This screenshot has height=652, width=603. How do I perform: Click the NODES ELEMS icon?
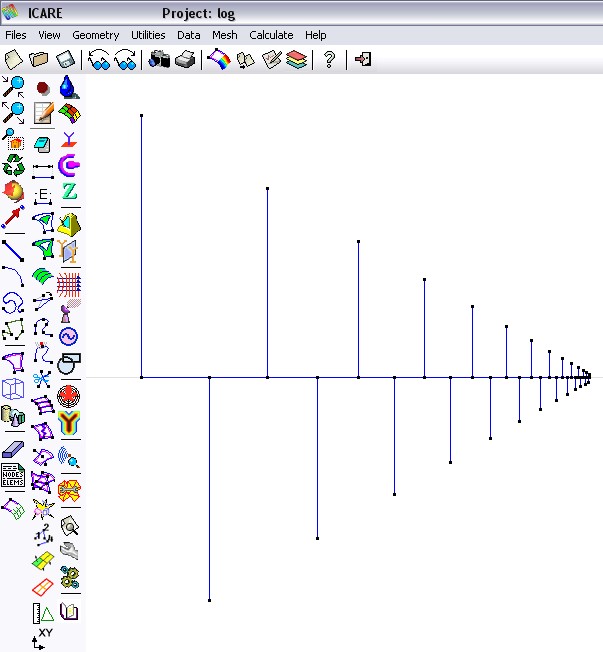point(13,476)
